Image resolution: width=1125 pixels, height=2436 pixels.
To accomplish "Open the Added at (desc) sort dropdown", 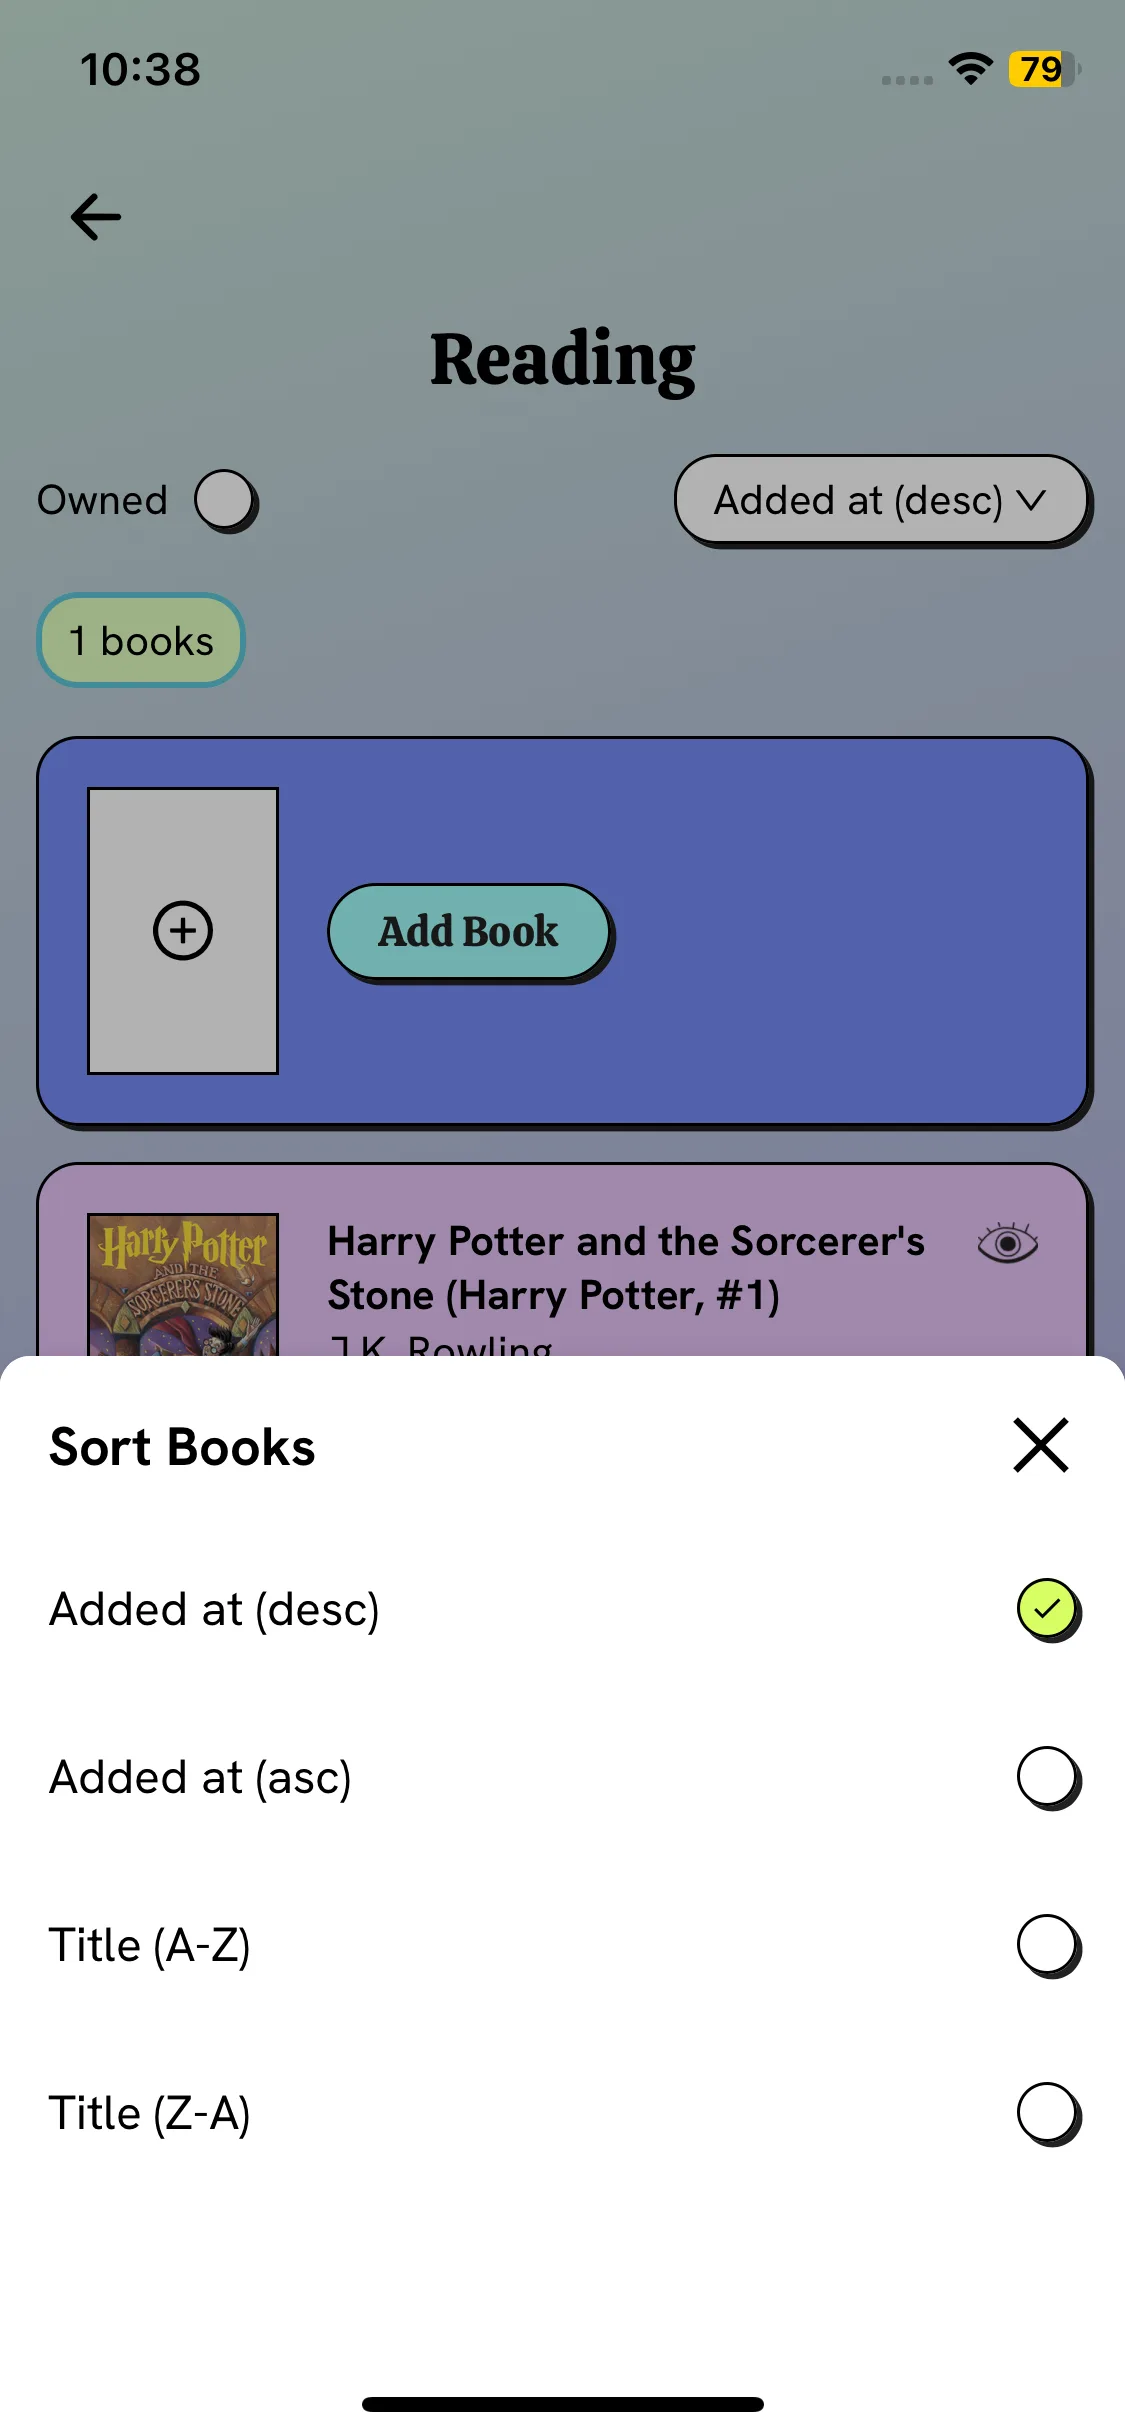I will [882, 500].
